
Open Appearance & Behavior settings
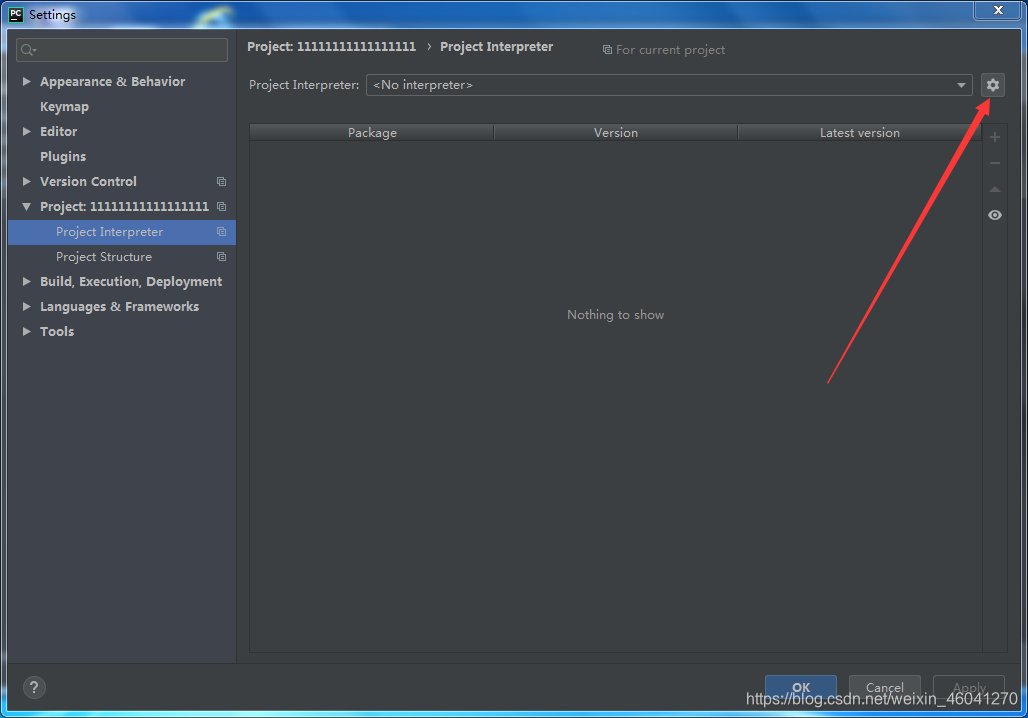[112, 81]
